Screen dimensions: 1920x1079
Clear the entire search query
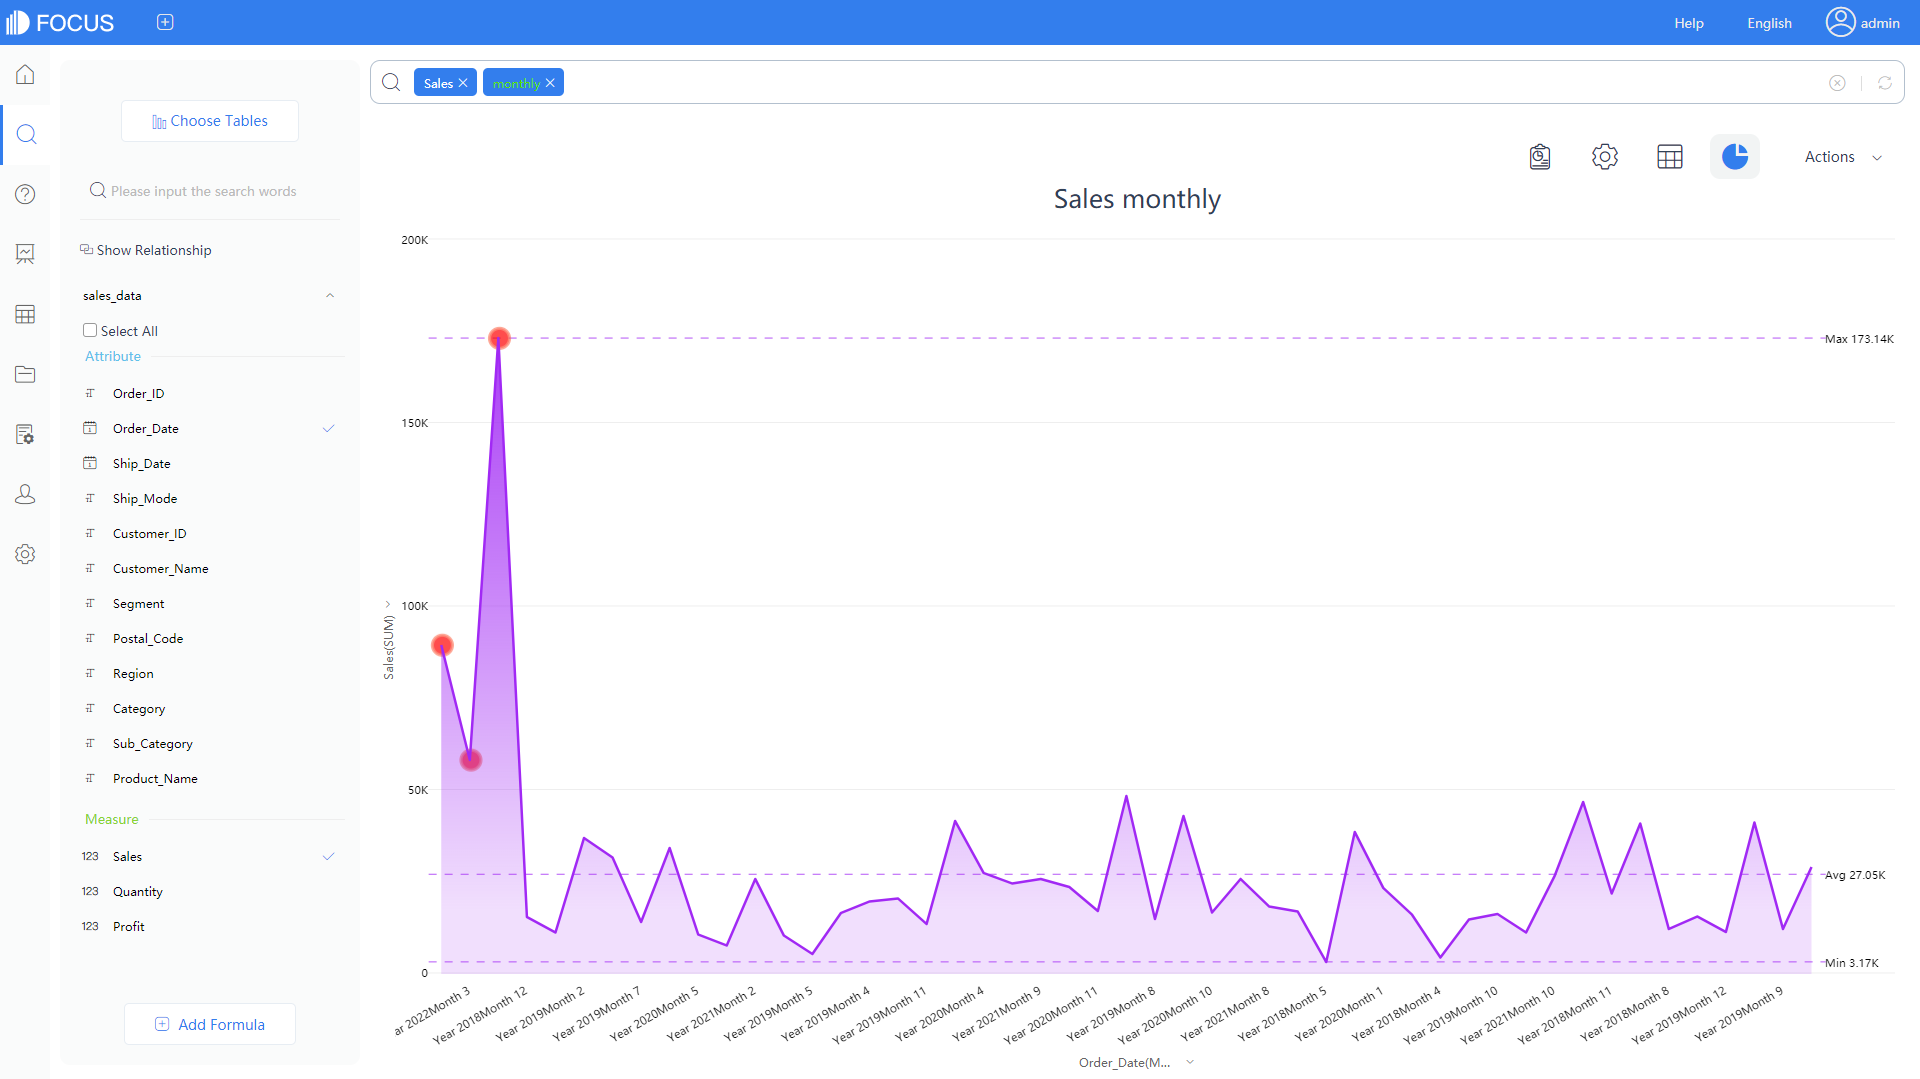pyautogui.click(x=1837, y=83)
